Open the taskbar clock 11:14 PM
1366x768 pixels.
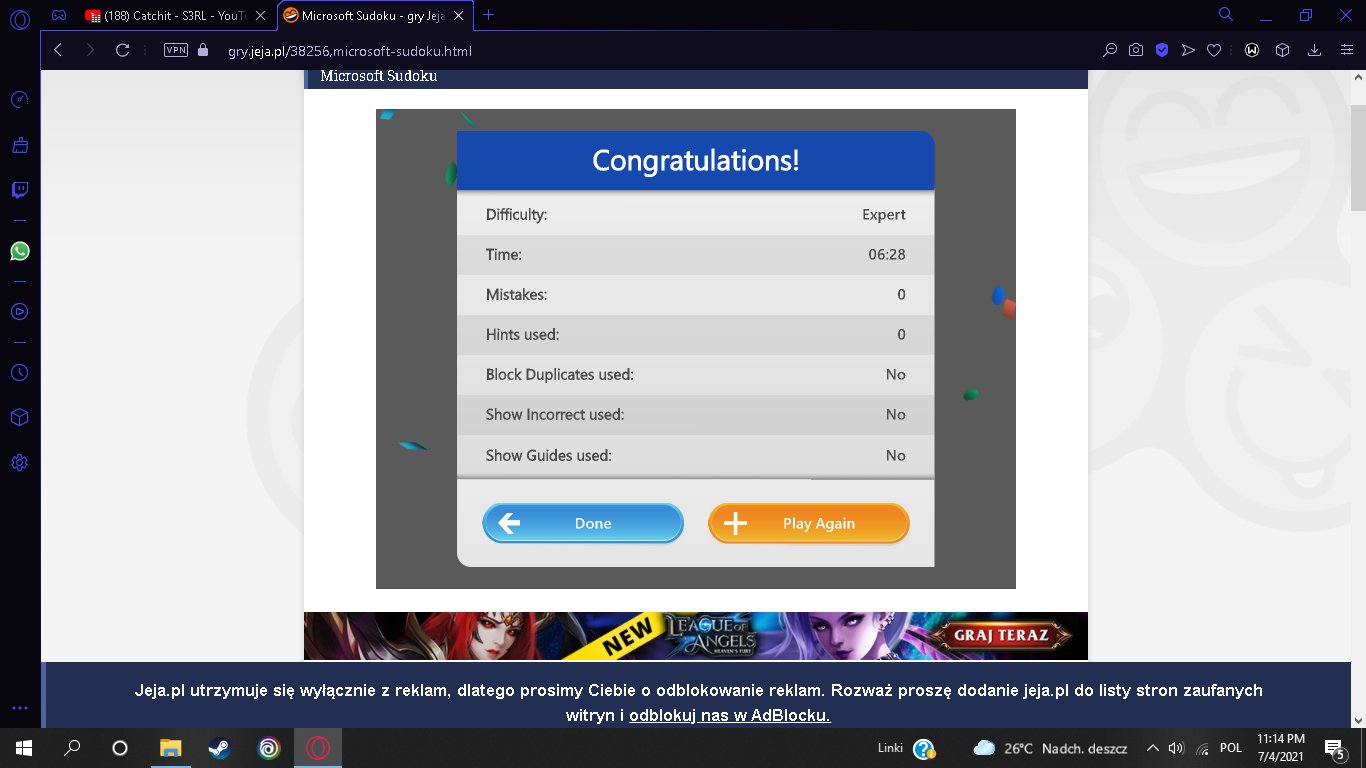[x=1281, y=748]
